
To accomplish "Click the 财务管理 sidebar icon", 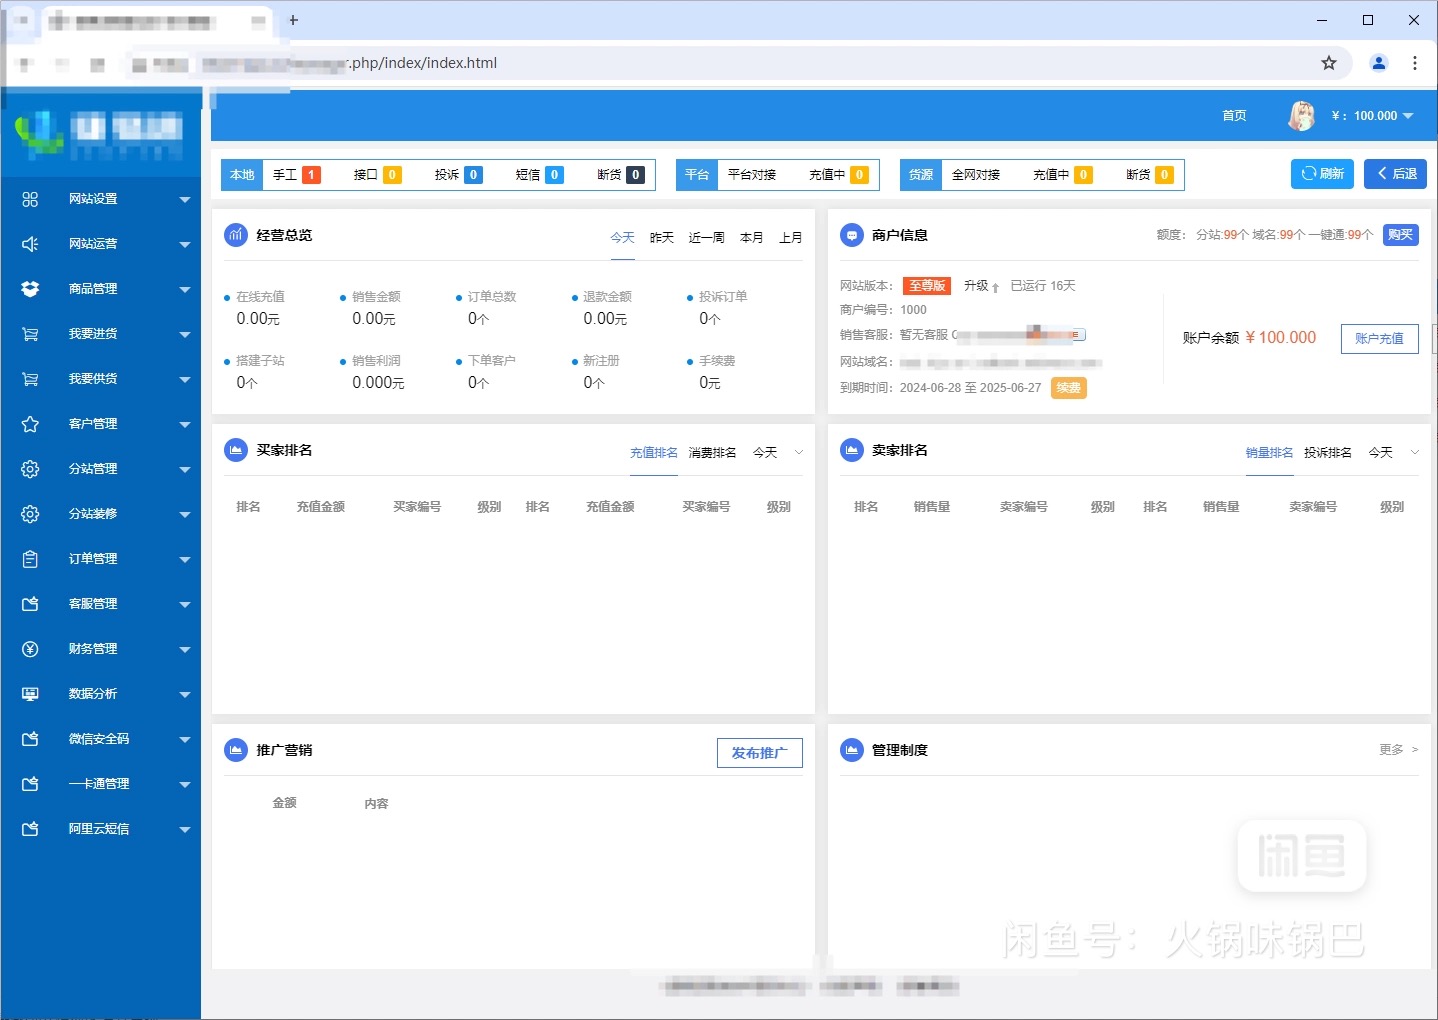I will point(30,648).
